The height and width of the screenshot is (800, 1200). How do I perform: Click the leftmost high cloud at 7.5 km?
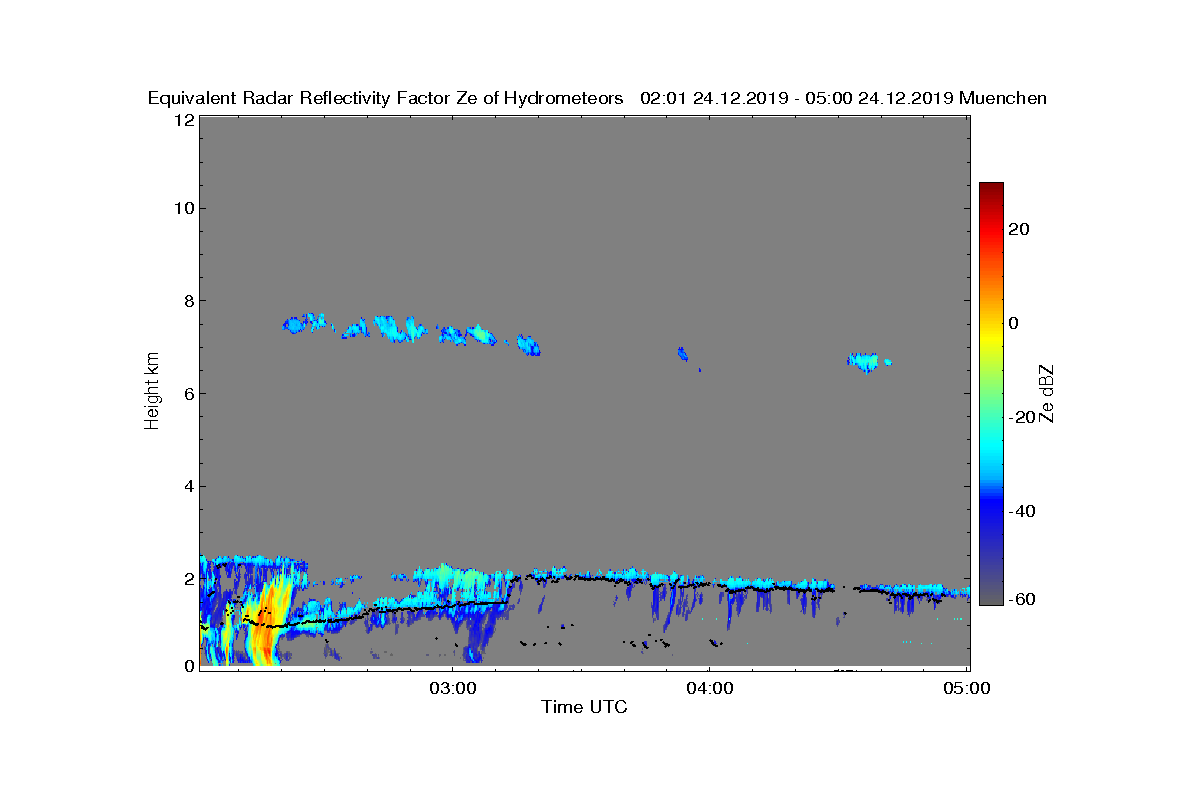306,323
